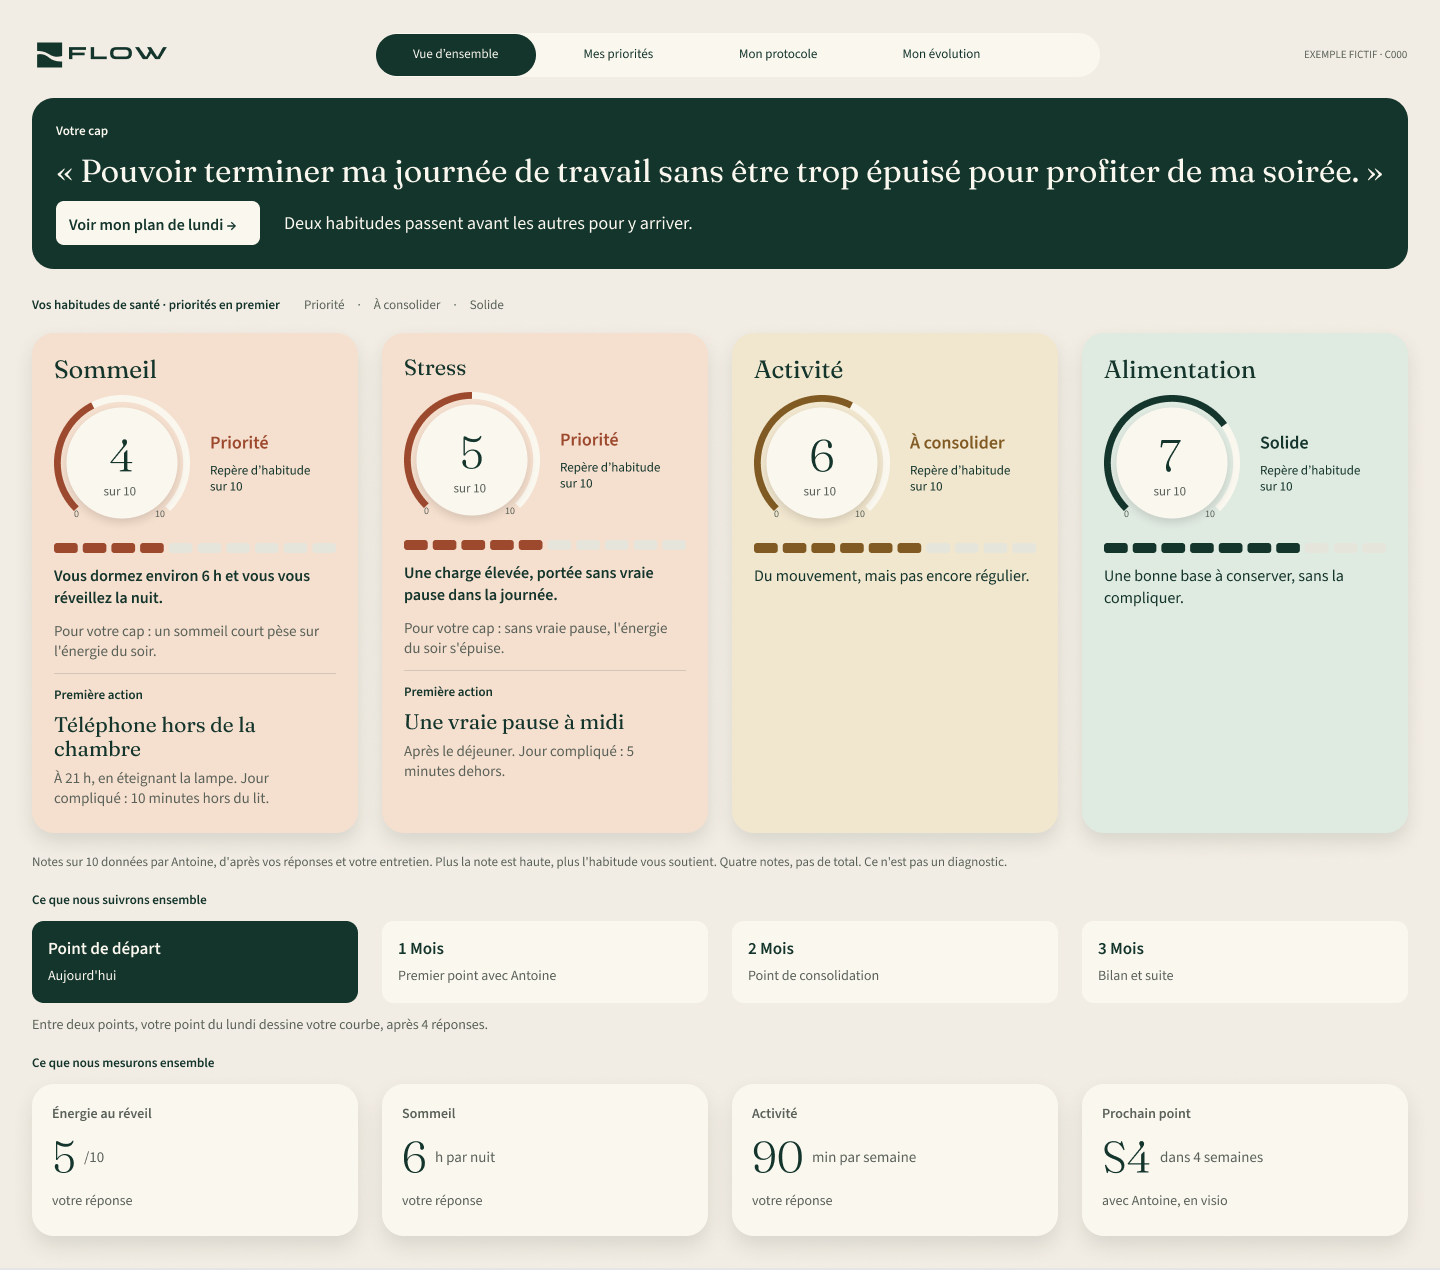Click Entre deux points, votre point du lundi note
Image resolution: width=1440 pixels, height=1270 pixels.
(260, 1025)
